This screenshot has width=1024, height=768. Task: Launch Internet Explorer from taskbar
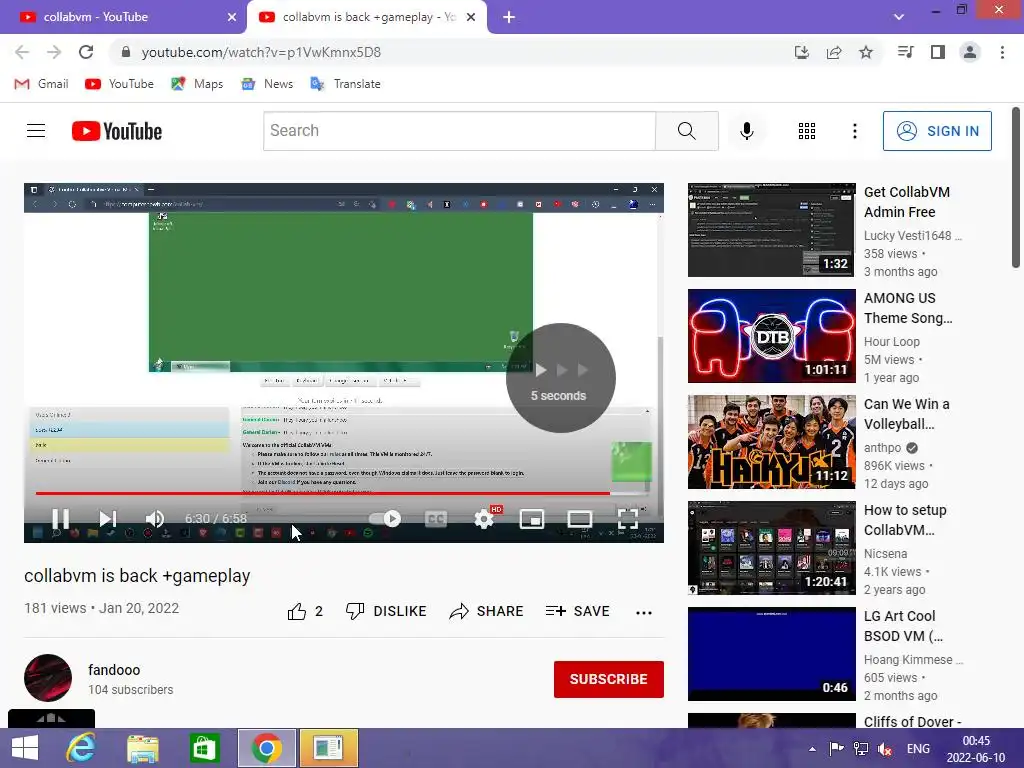coord(81,748)
